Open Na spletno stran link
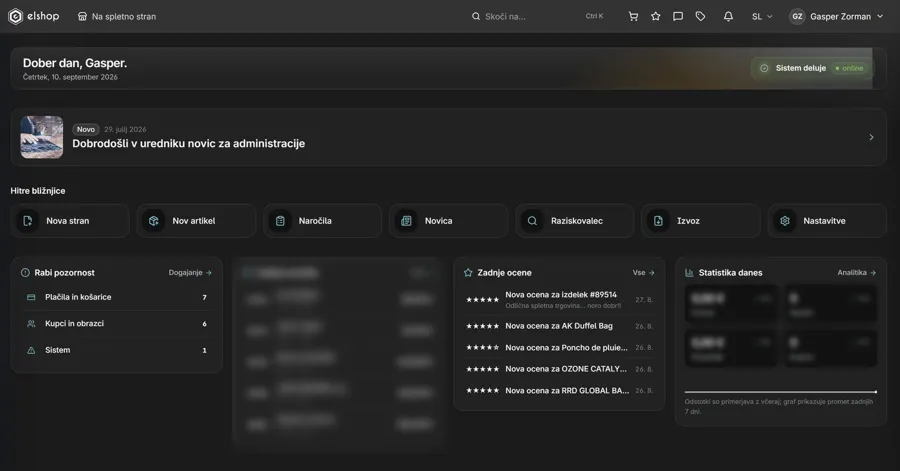The width and height of the screenshot is (900, 471). click(x=117, y=17)
